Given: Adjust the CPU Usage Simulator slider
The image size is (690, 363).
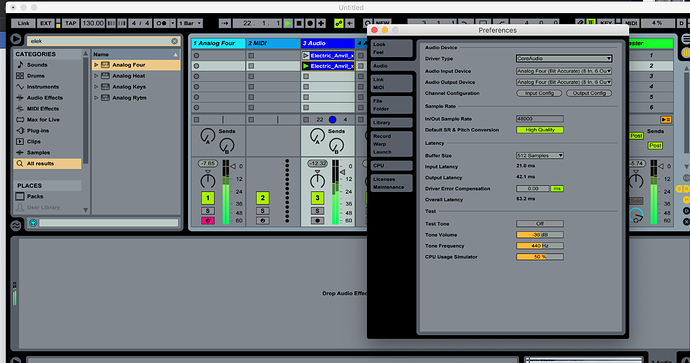Looking at the screenshot, I should (x=540, y=257).
